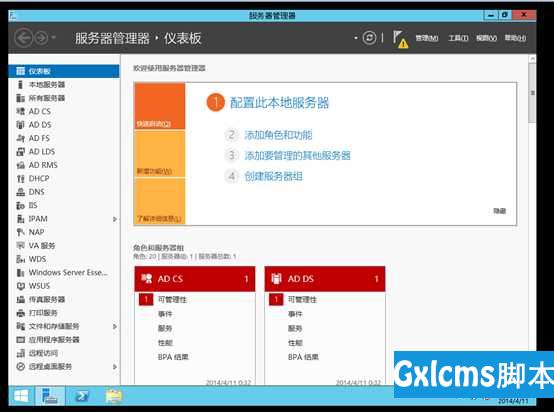
Task: Expand the 远程桌面服务 arrow
Action: click(115, 367)
